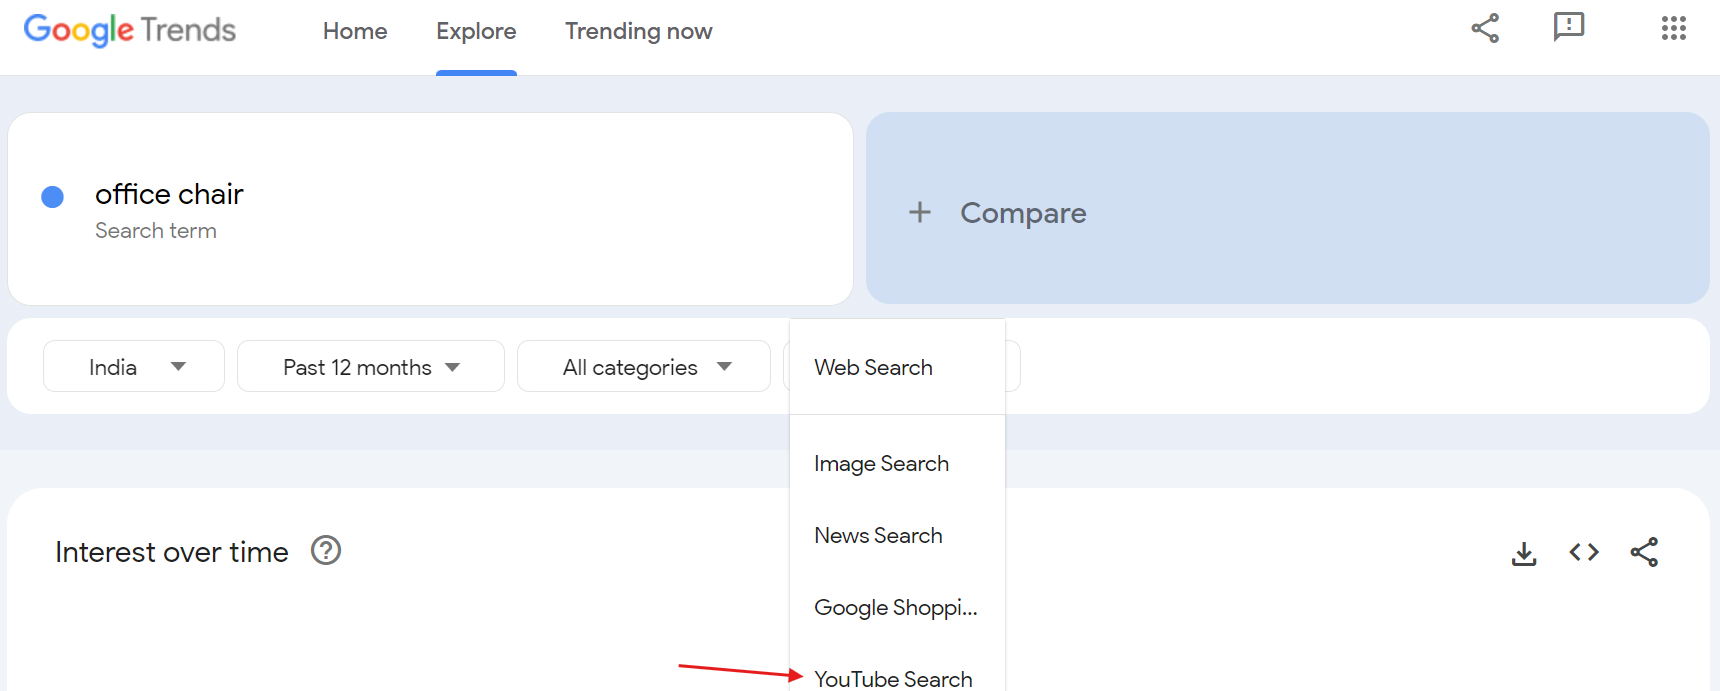Open the Google apps grid icon
This screenshot has width=1720, height=691.
click(1673, 29)
